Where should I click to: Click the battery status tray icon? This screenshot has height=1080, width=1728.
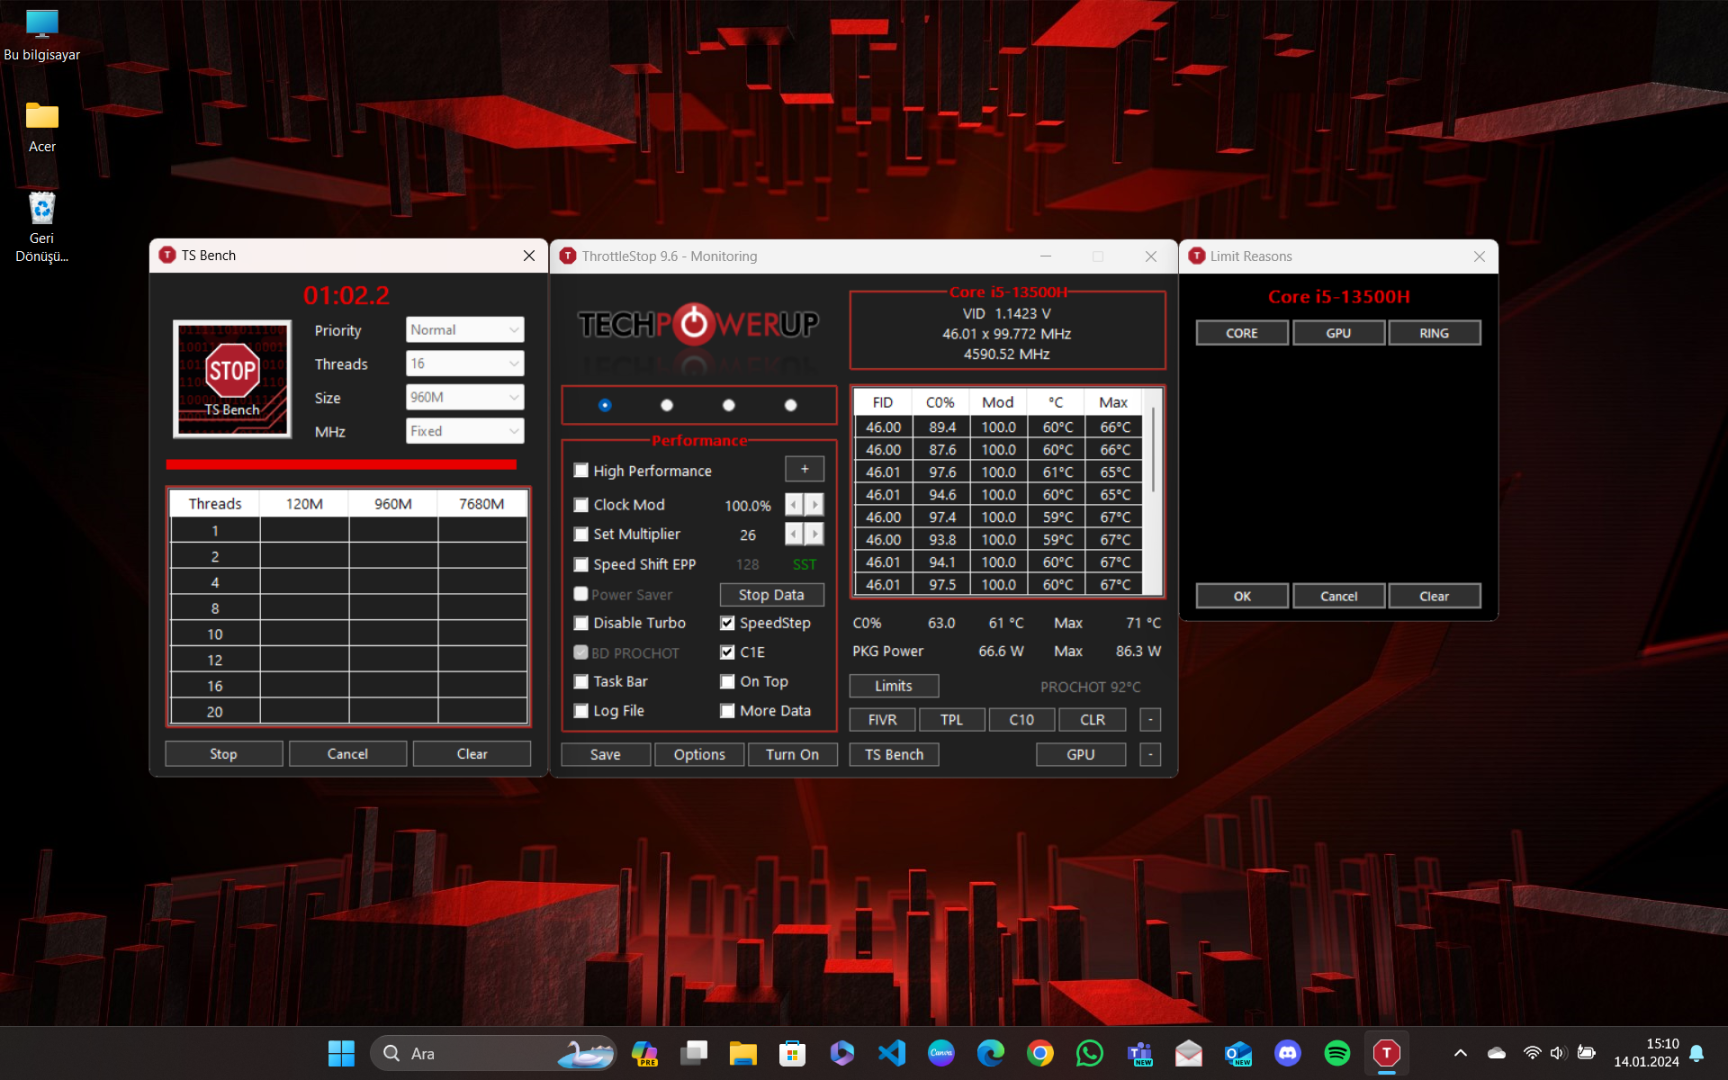point(1586,1053)
